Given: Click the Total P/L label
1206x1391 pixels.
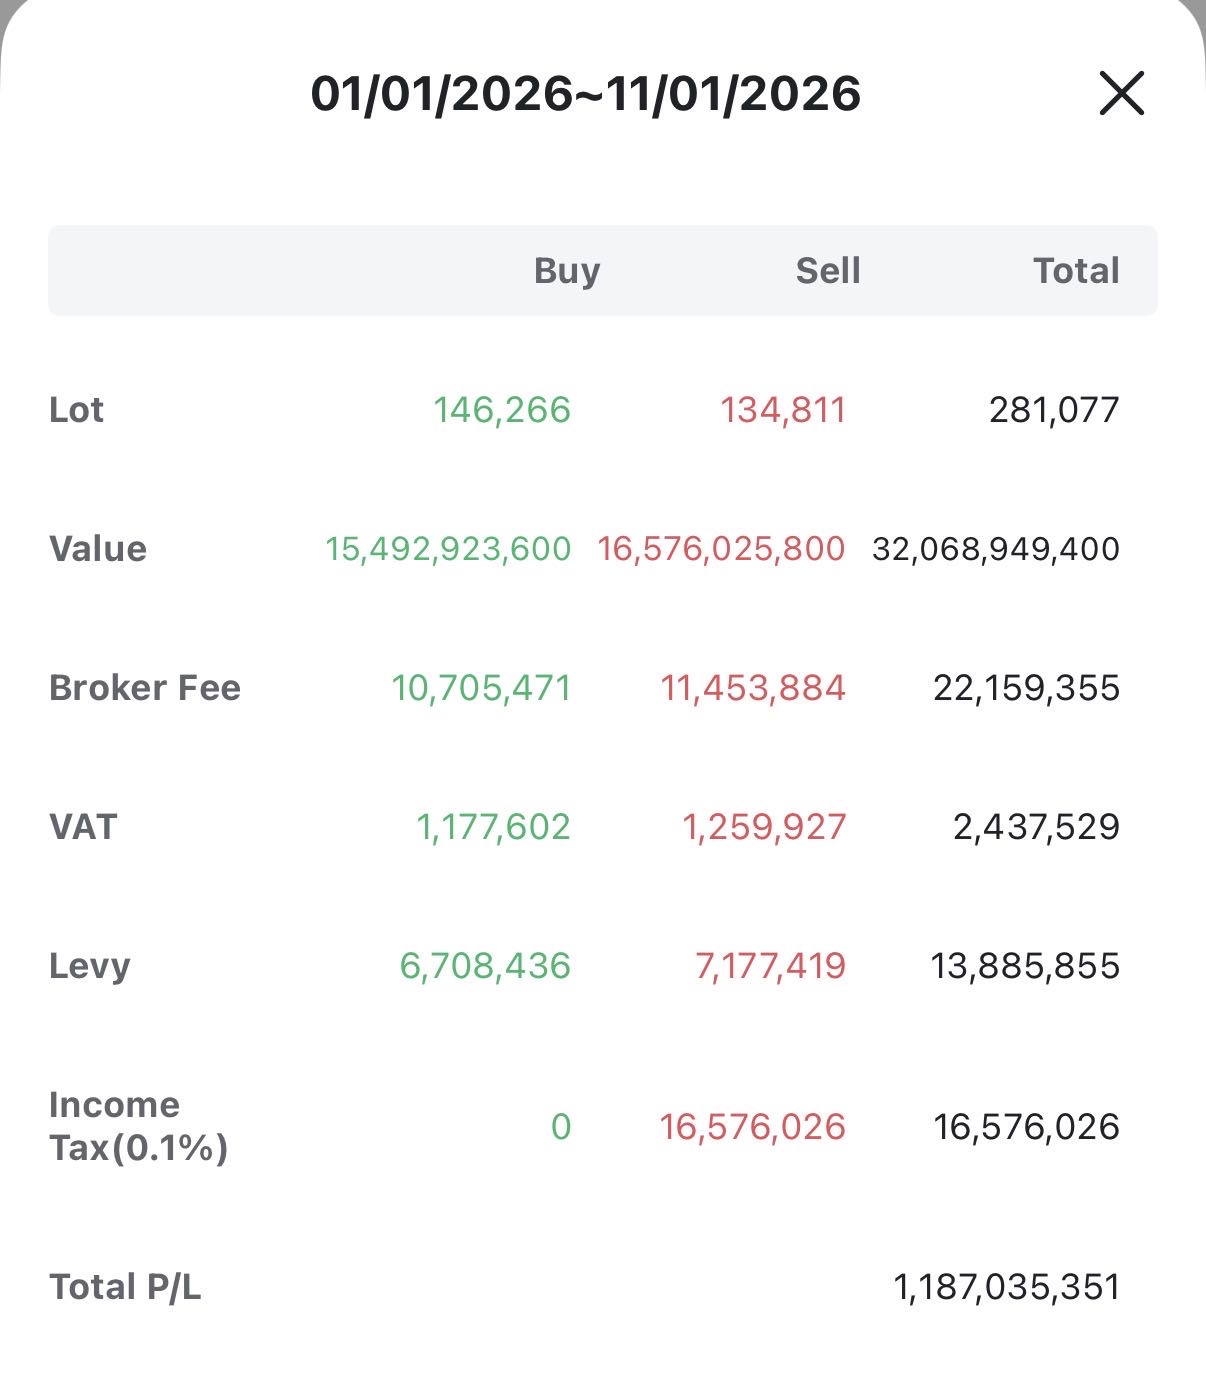Looking at the screenshot, I should pyautogui.click(x=125, y=1287).
